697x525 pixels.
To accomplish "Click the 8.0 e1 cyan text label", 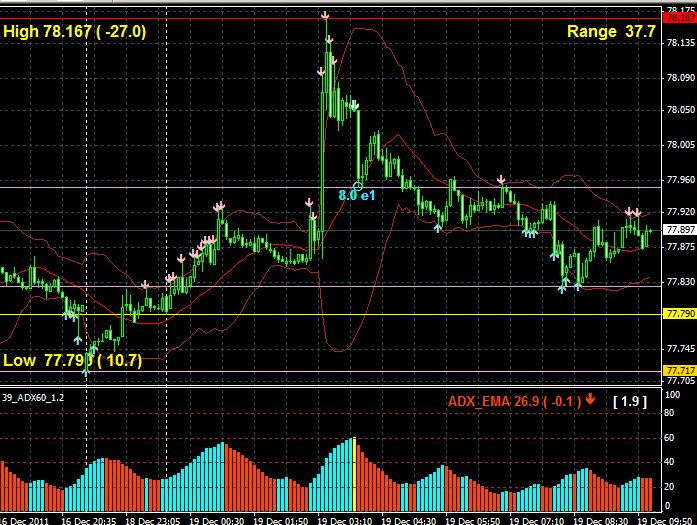I will coord(357,196).
